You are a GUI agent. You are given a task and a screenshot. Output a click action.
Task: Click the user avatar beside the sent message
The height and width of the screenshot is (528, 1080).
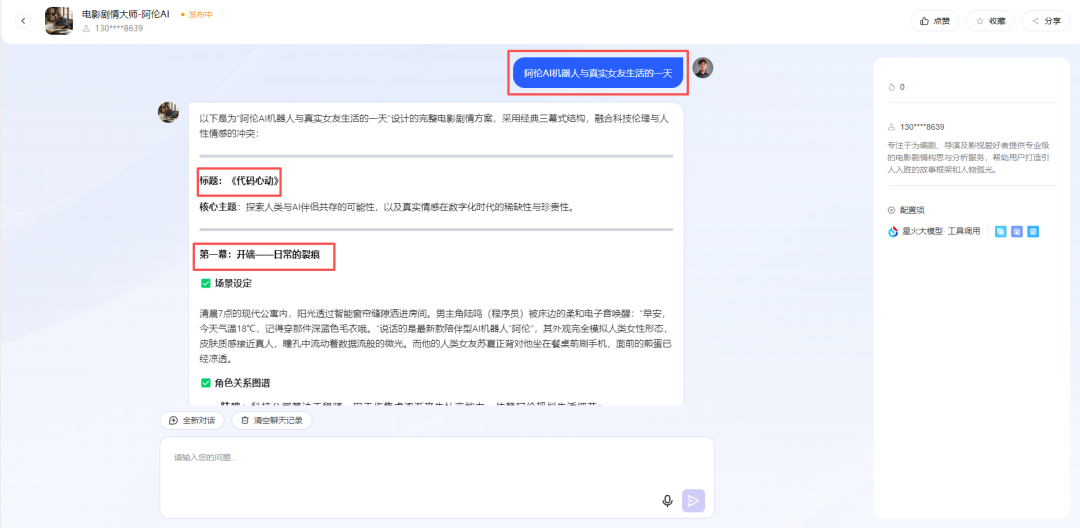click(x=703, y=68)
